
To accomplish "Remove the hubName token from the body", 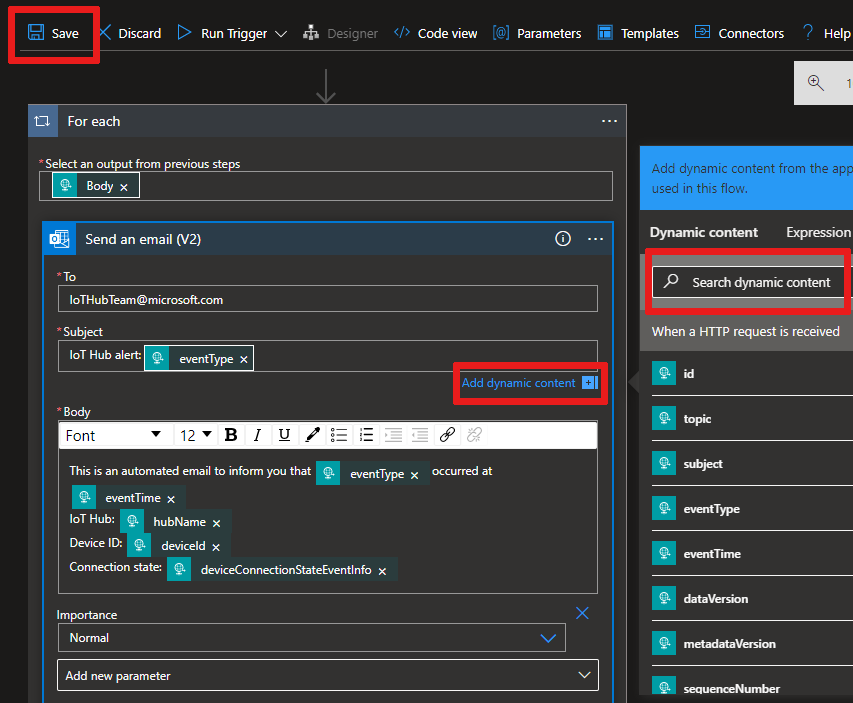I will (x=216, y=523).
